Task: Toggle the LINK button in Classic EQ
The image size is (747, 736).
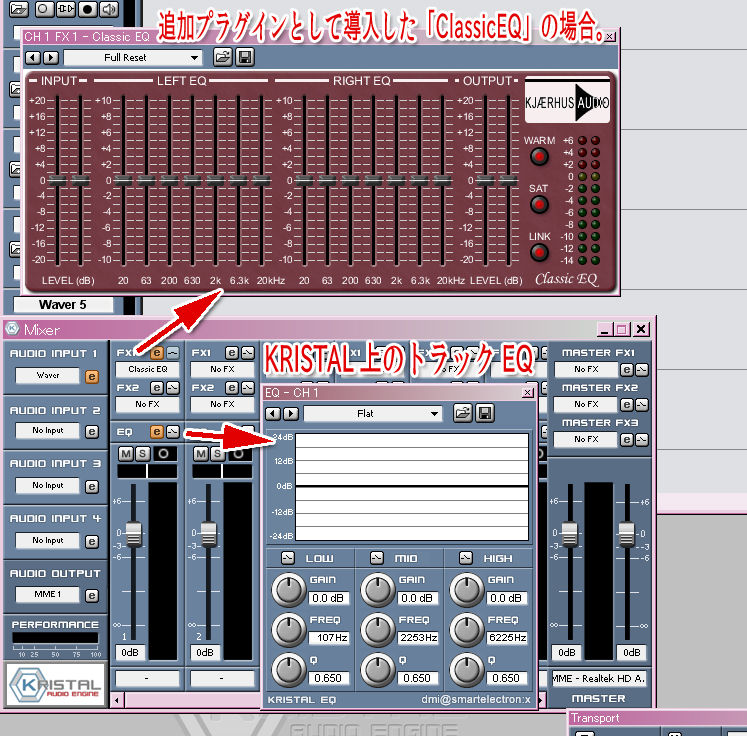Action: tap(539, 252)
